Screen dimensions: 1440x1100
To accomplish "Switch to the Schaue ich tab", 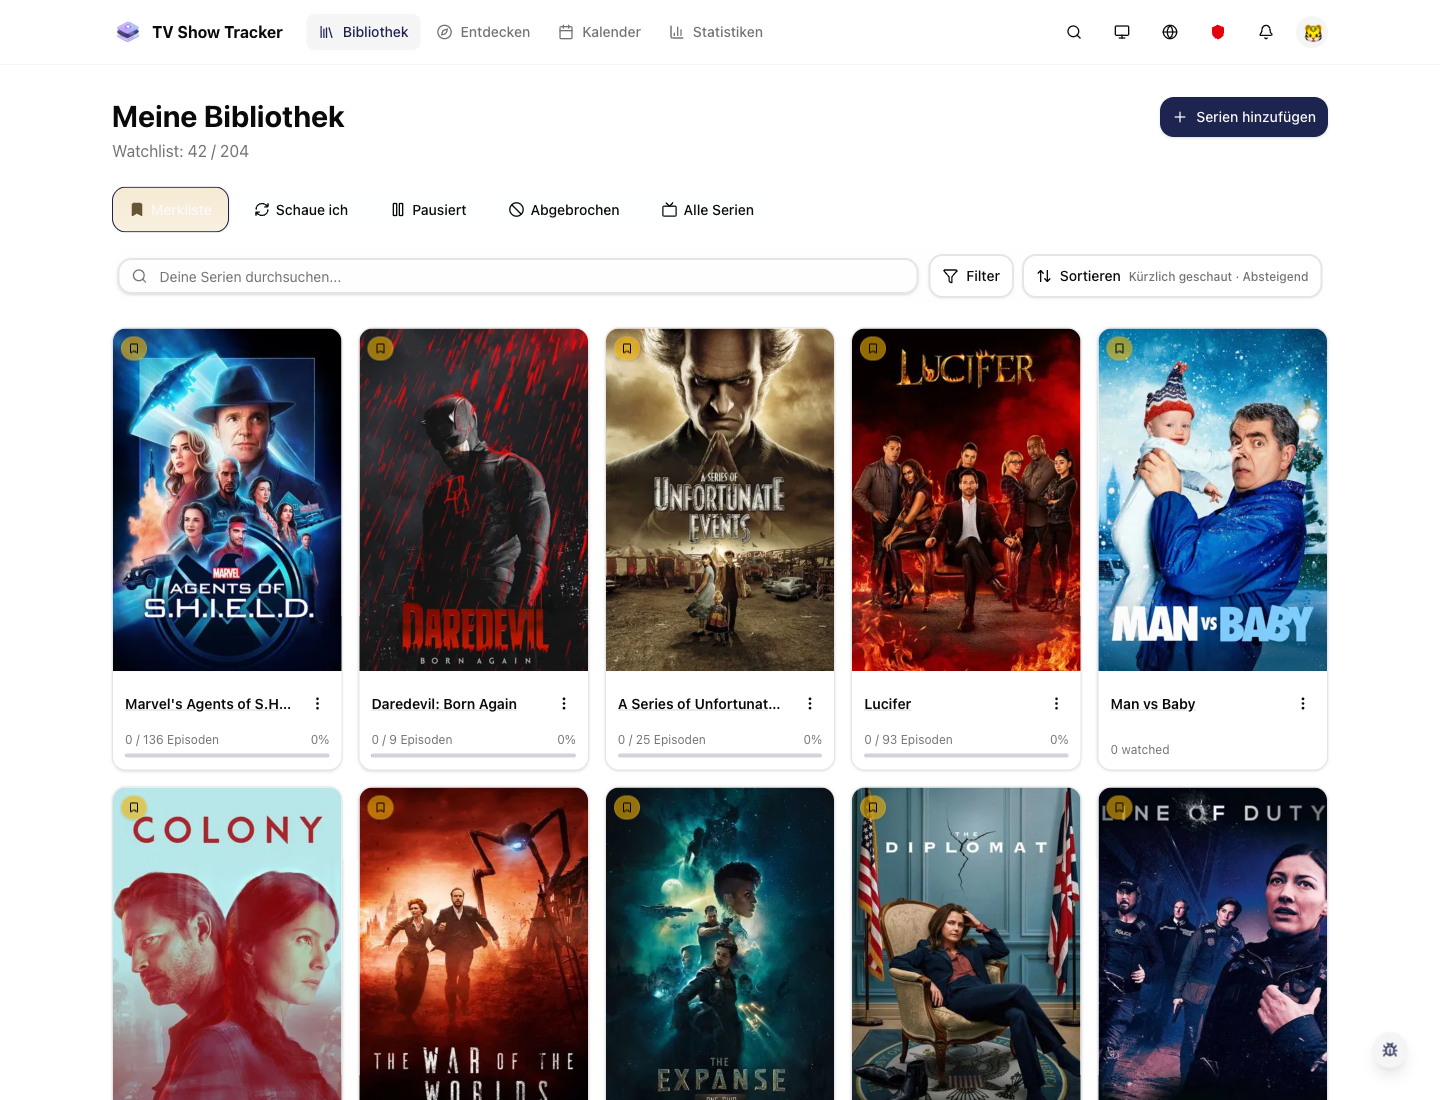I will 300,210.
